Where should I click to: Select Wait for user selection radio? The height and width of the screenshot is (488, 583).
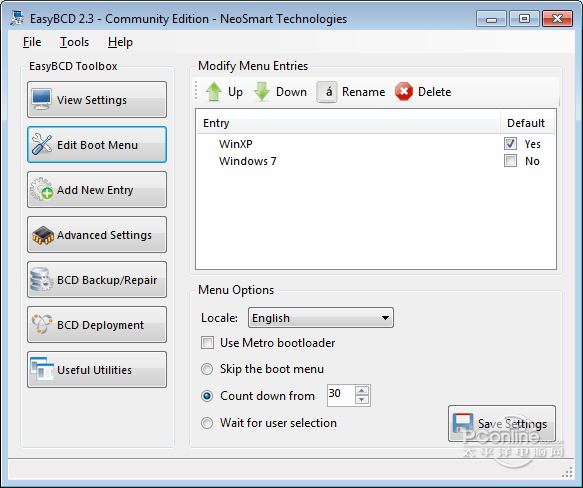coord(207,423)
